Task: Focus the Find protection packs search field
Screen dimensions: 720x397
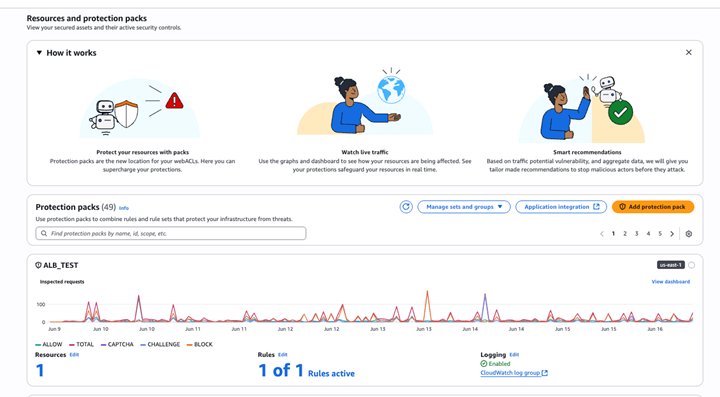Action: coord(171,233)
